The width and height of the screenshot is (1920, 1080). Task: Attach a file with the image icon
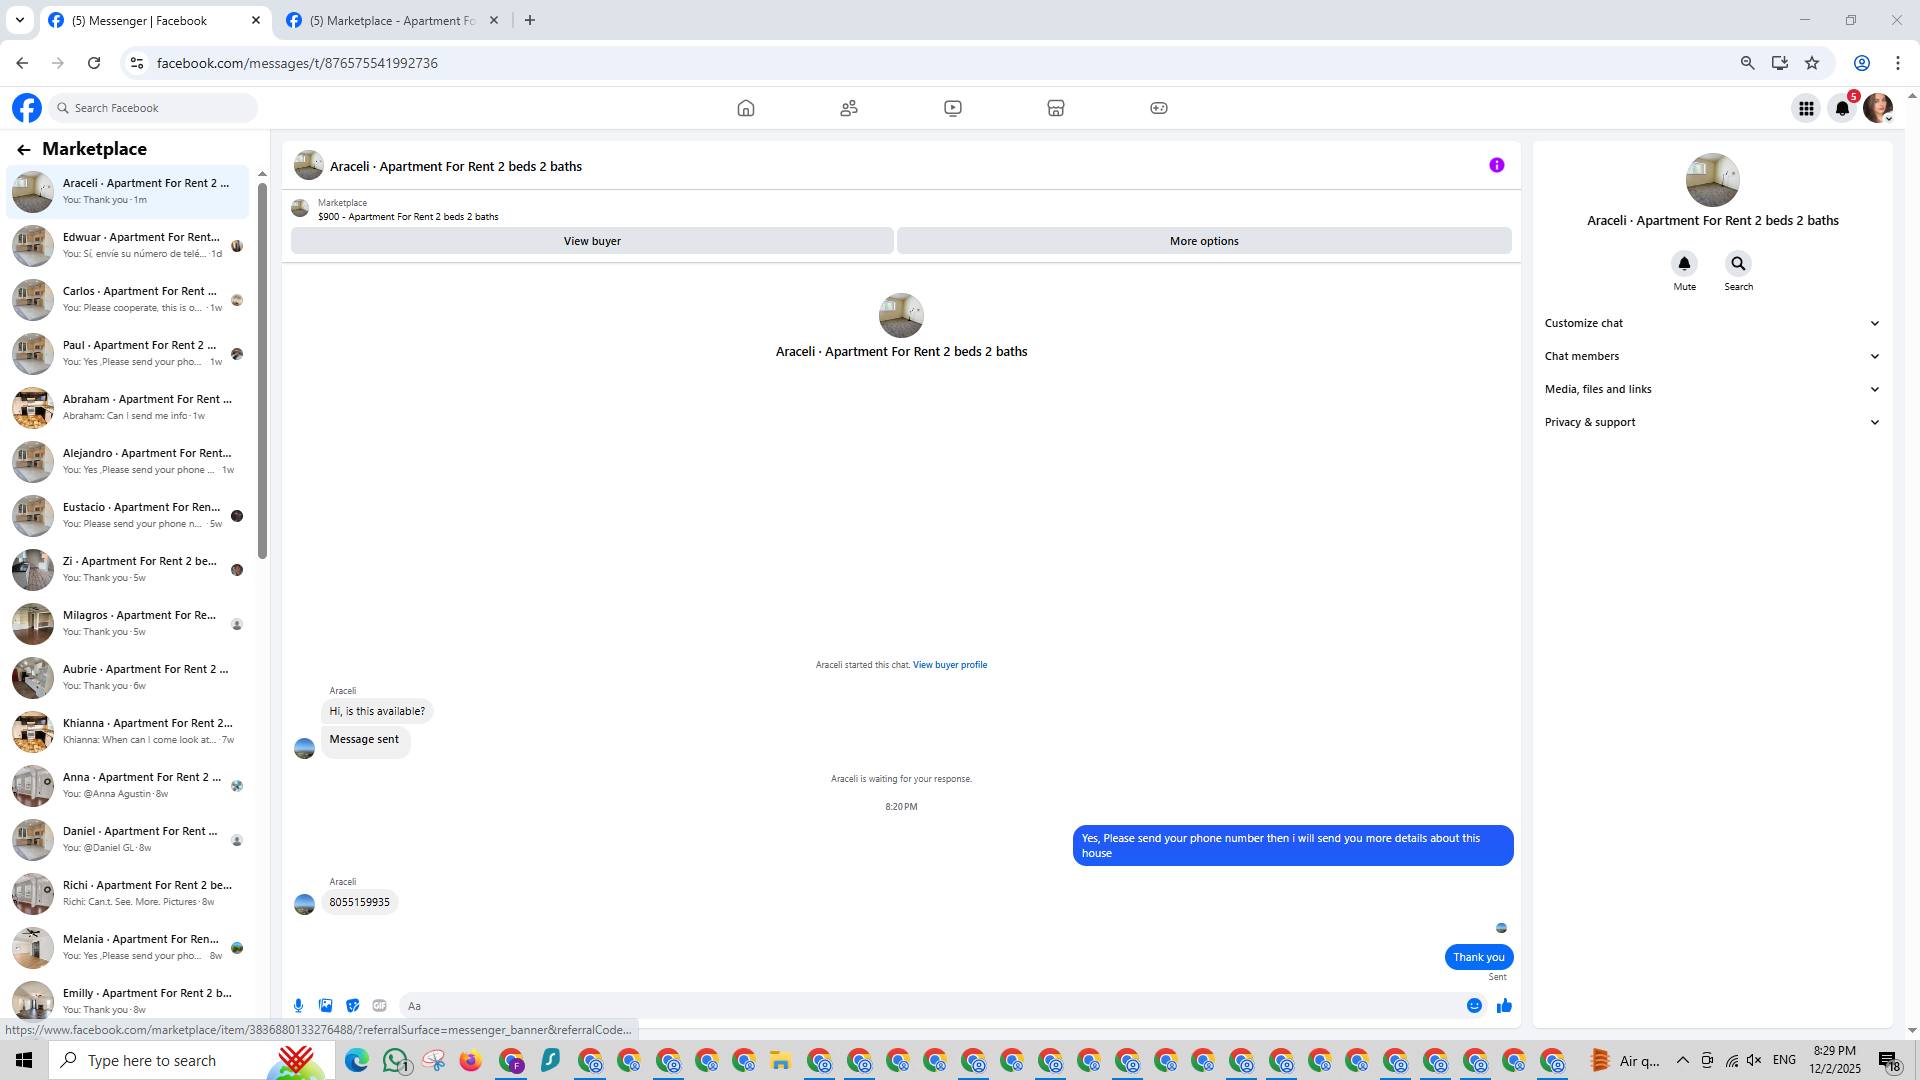(325, 1006)
